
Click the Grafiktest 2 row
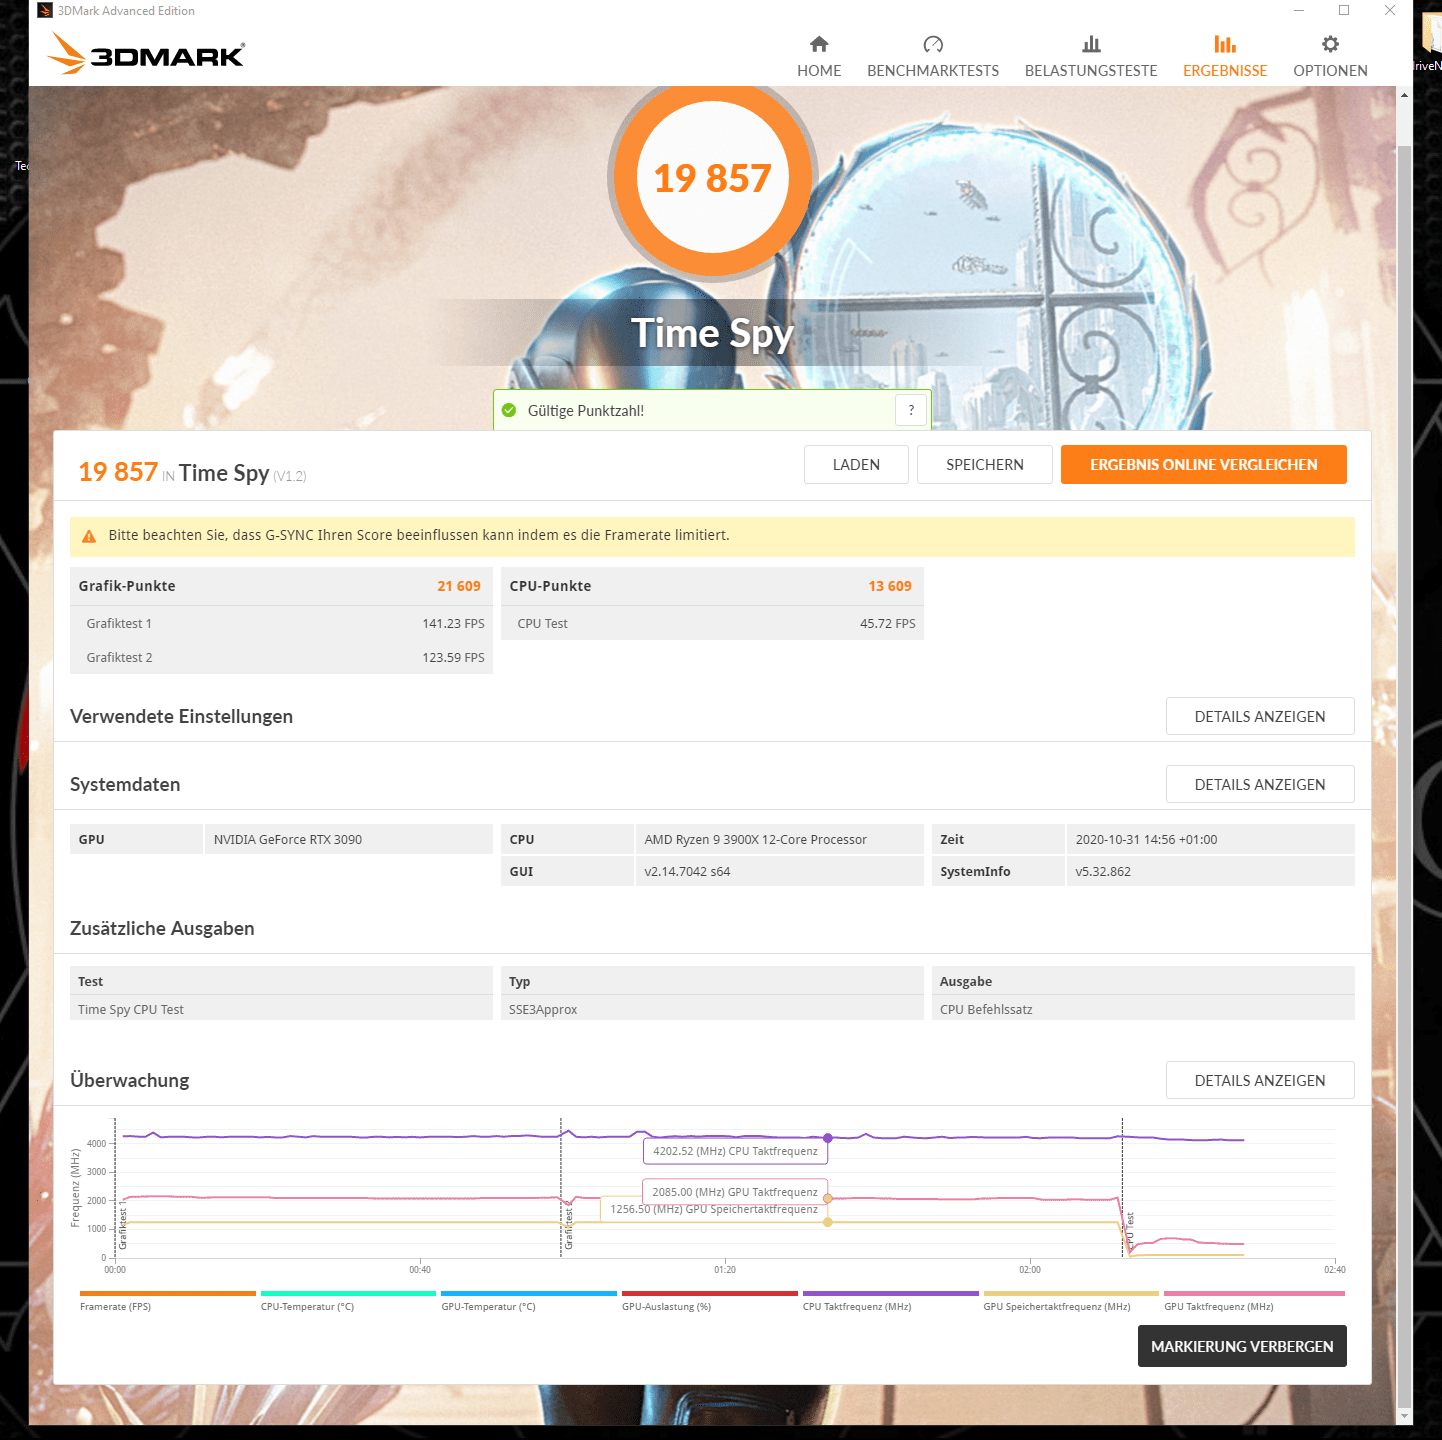click(281, 657)
